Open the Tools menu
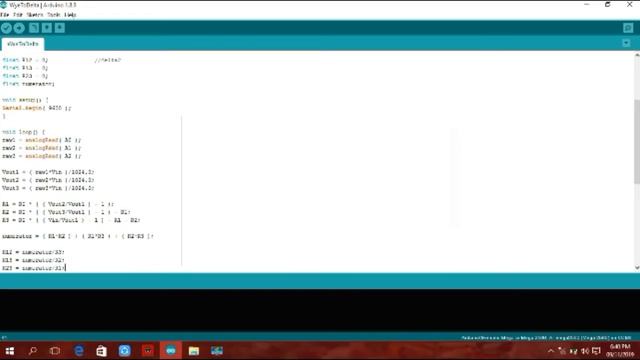640x360 pixels. (x=53, y=15)
